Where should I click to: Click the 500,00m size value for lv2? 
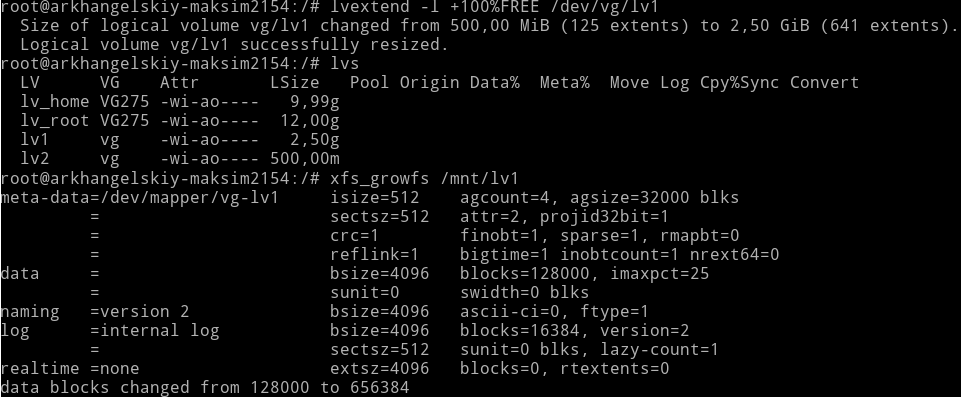pyautogui.click(x=305, y=159)
